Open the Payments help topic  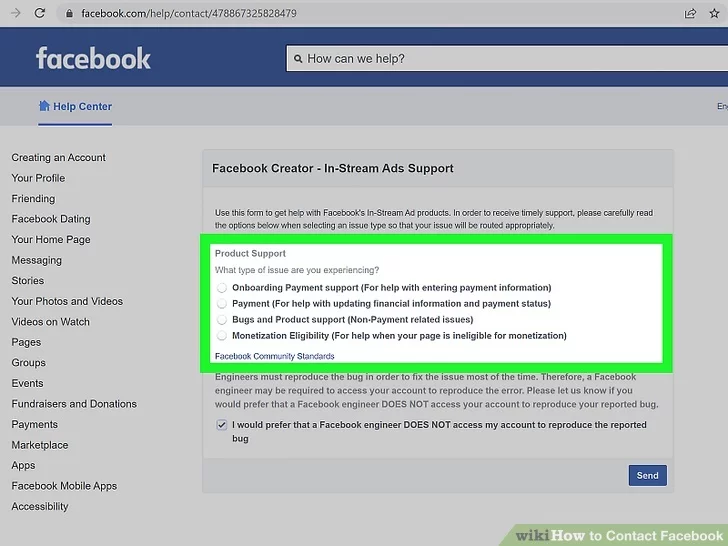[x=35, y=425]
